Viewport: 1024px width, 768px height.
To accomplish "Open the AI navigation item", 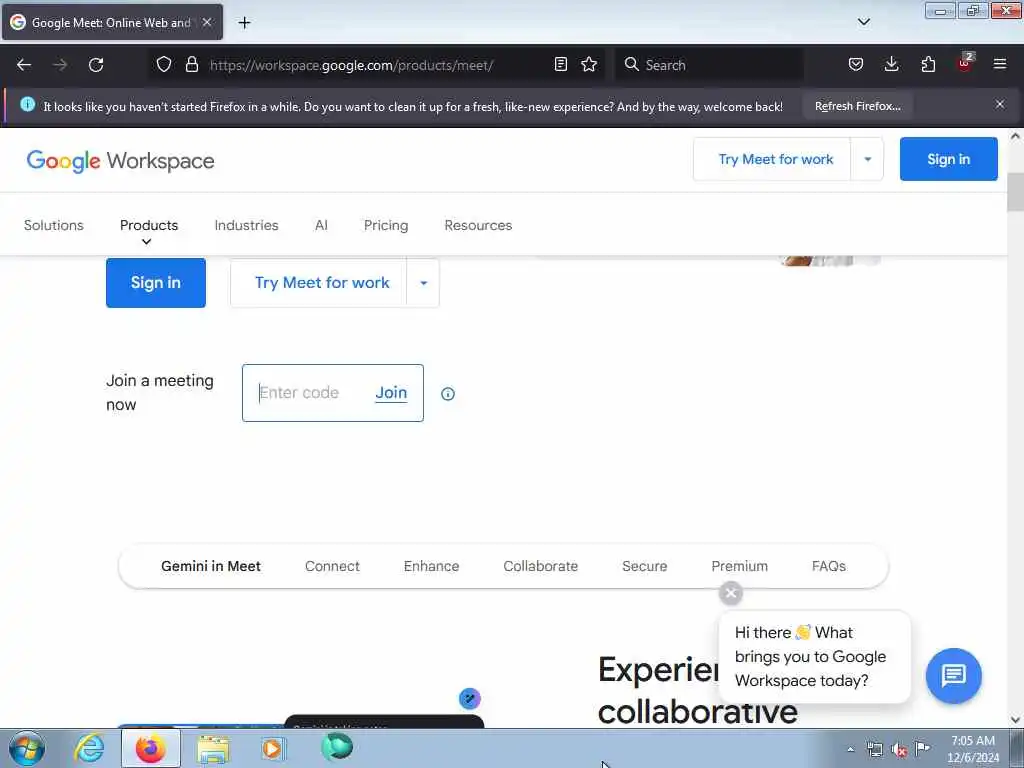I will click(x=321, y=225).
